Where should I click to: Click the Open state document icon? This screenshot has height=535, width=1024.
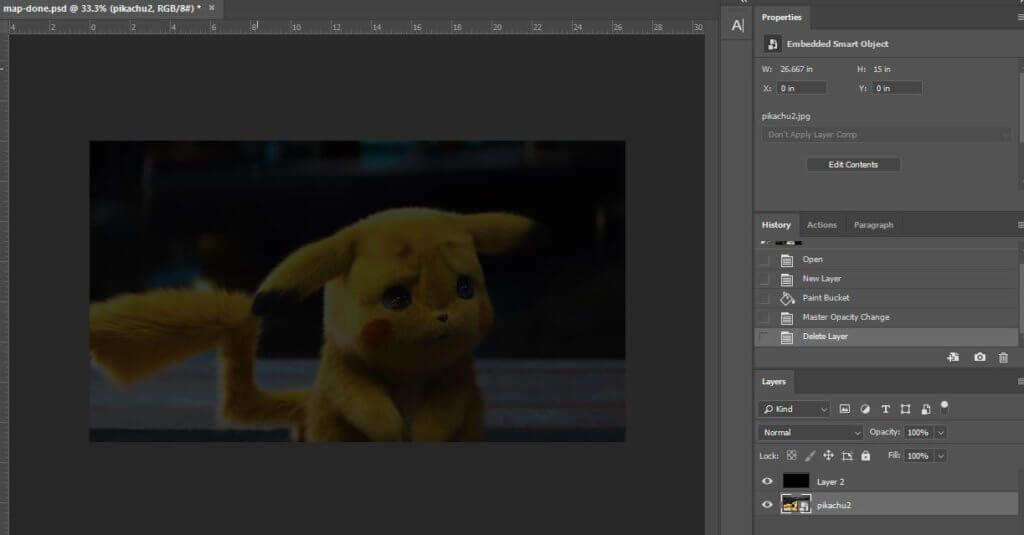787,260
